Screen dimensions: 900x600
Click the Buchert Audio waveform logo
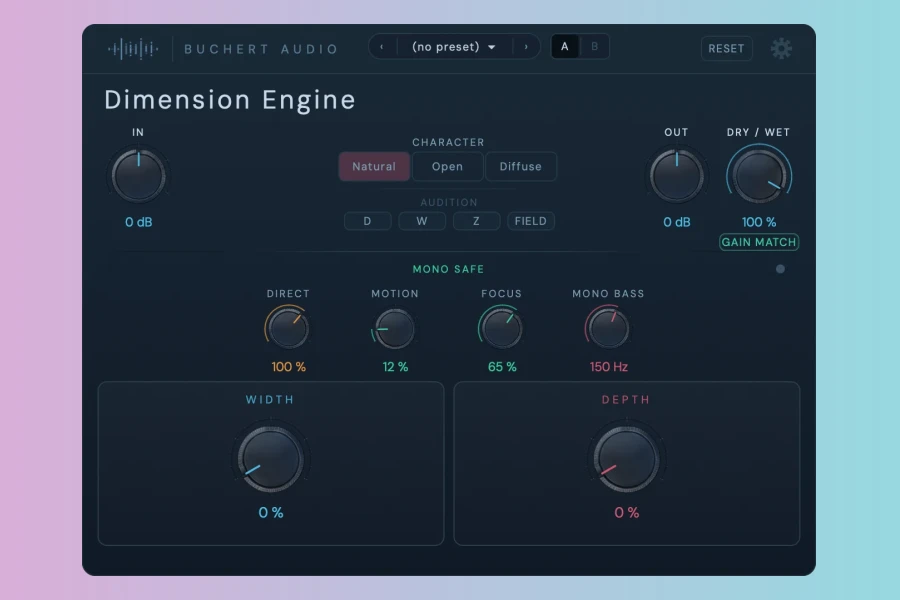(133, 49)
